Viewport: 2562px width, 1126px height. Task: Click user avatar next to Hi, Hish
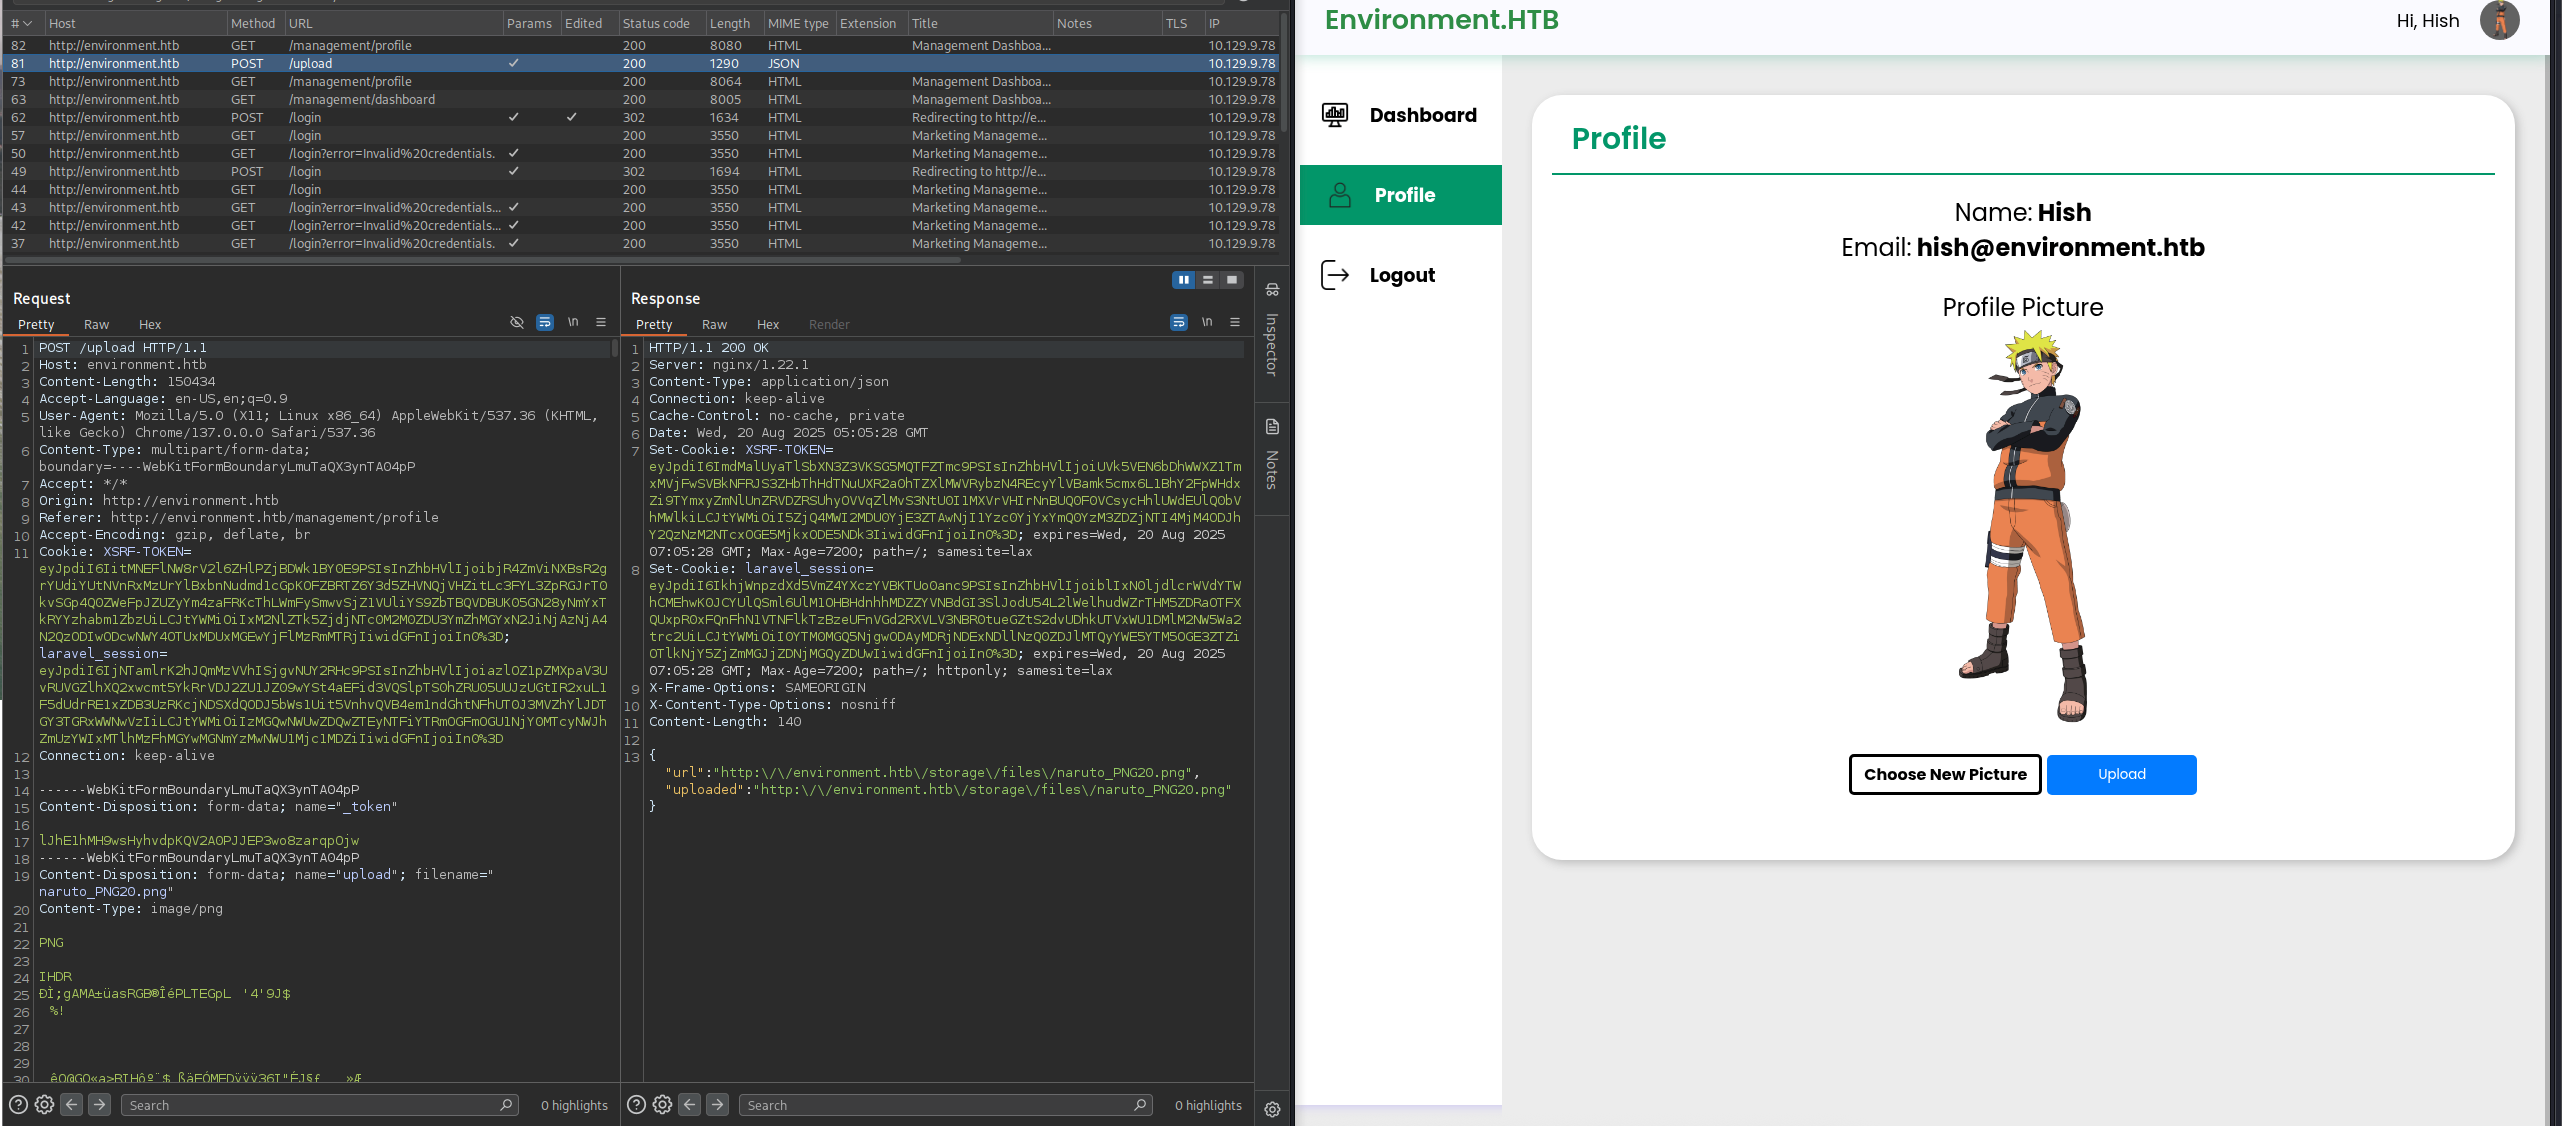(x=2499, y=20)
